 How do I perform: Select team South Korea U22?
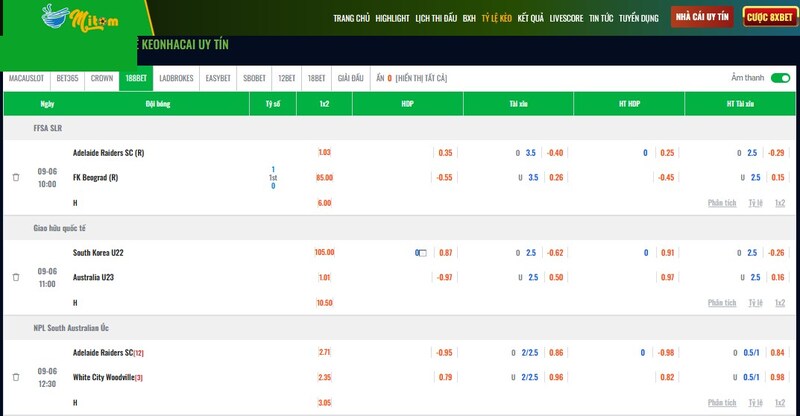point(98,253)
